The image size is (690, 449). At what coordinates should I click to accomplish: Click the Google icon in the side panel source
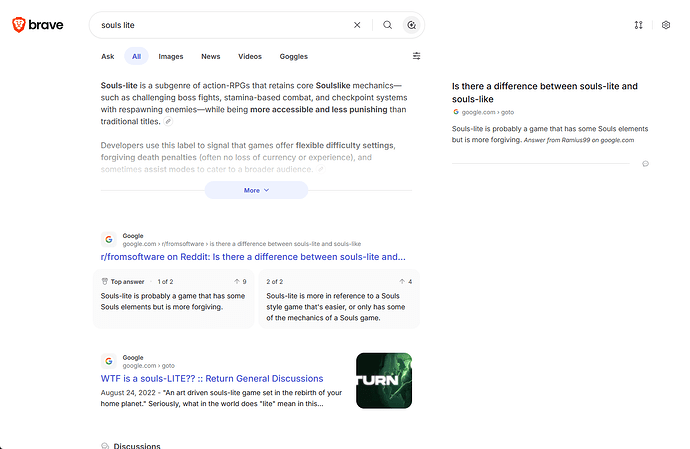(x=456, y=112)
